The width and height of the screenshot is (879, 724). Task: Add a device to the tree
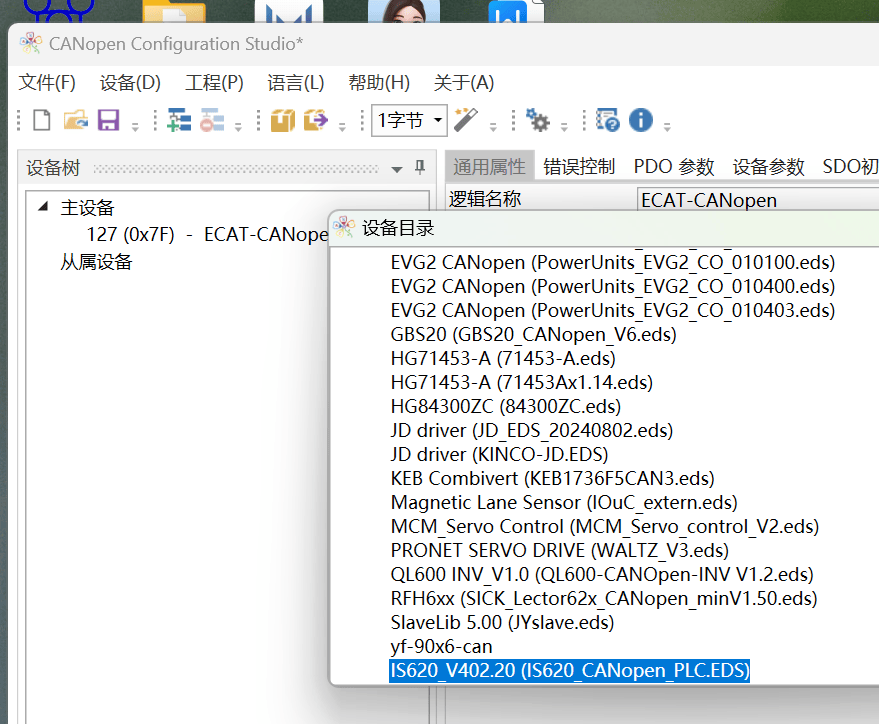(179, 120)
